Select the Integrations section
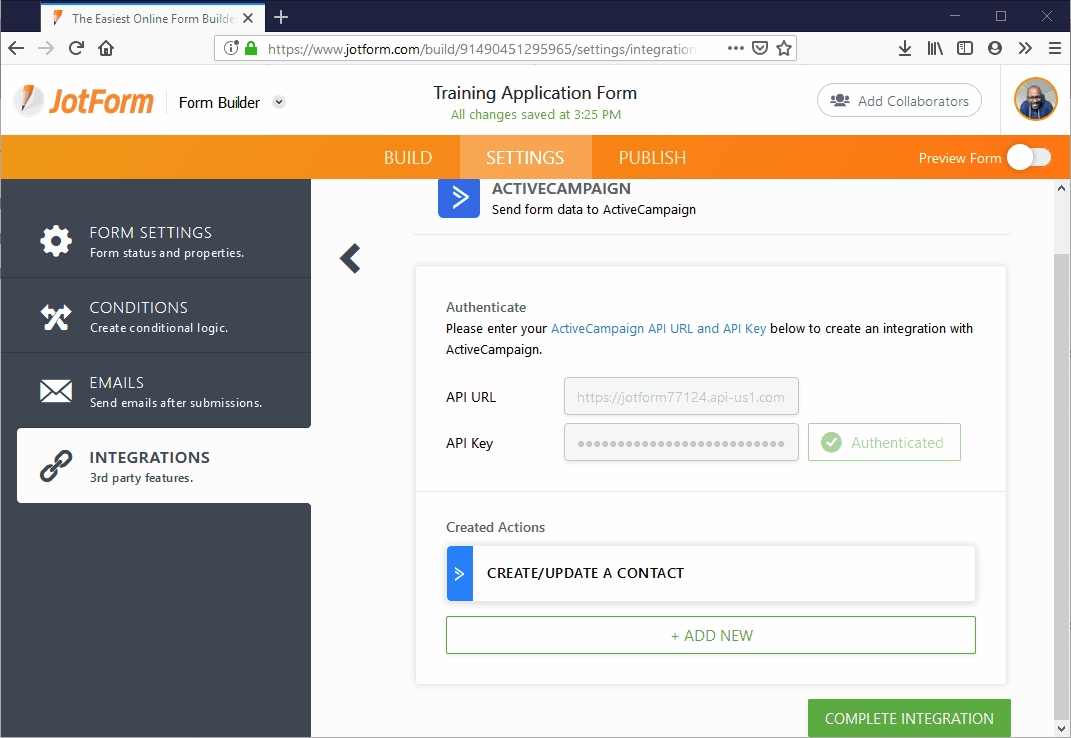This screenshot has height=738, width=1071. coord(164,466)
